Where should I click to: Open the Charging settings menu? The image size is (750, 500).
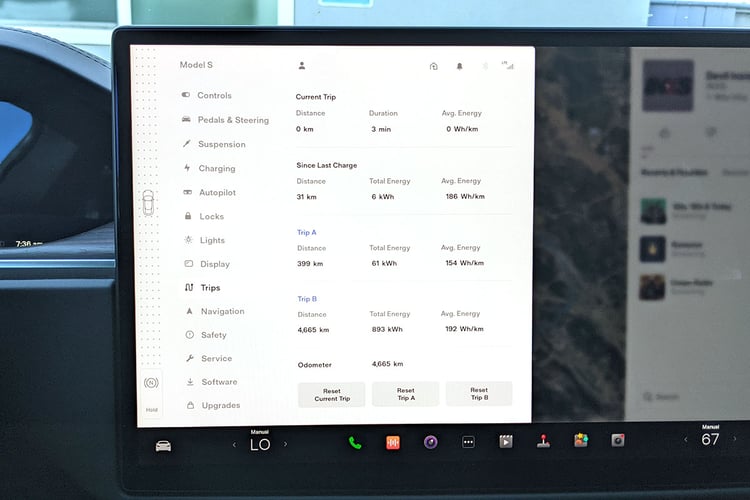pos(216,169)
